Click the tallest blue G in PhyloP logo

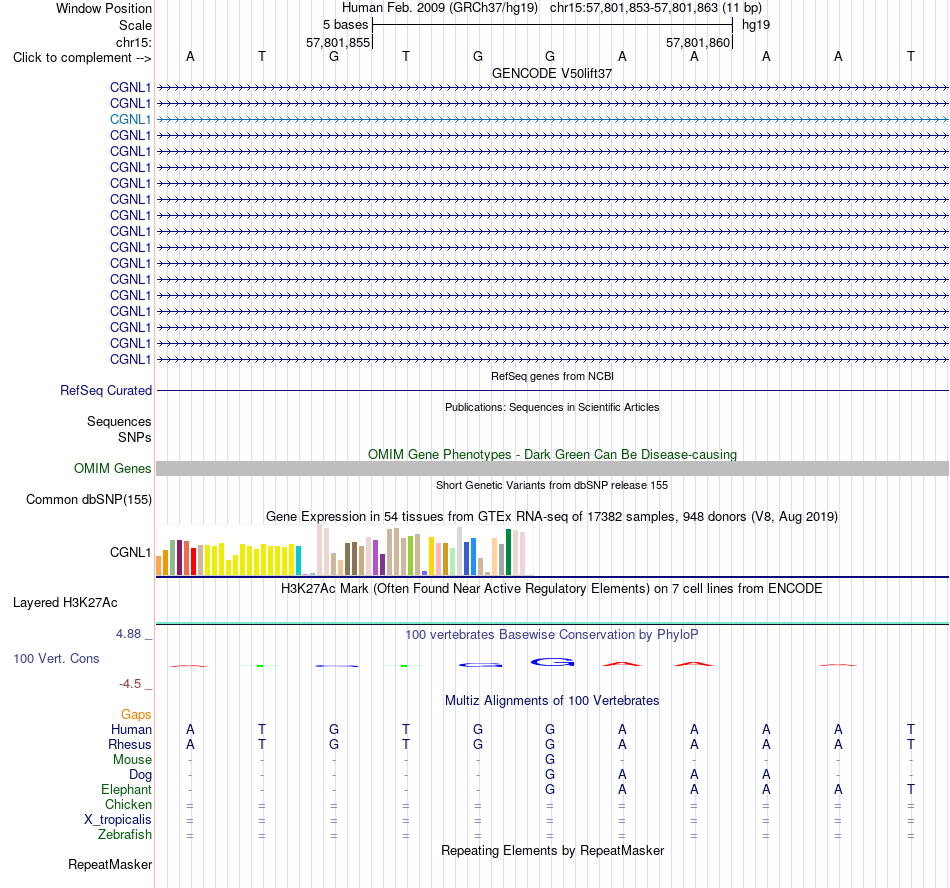click(553, 662)
